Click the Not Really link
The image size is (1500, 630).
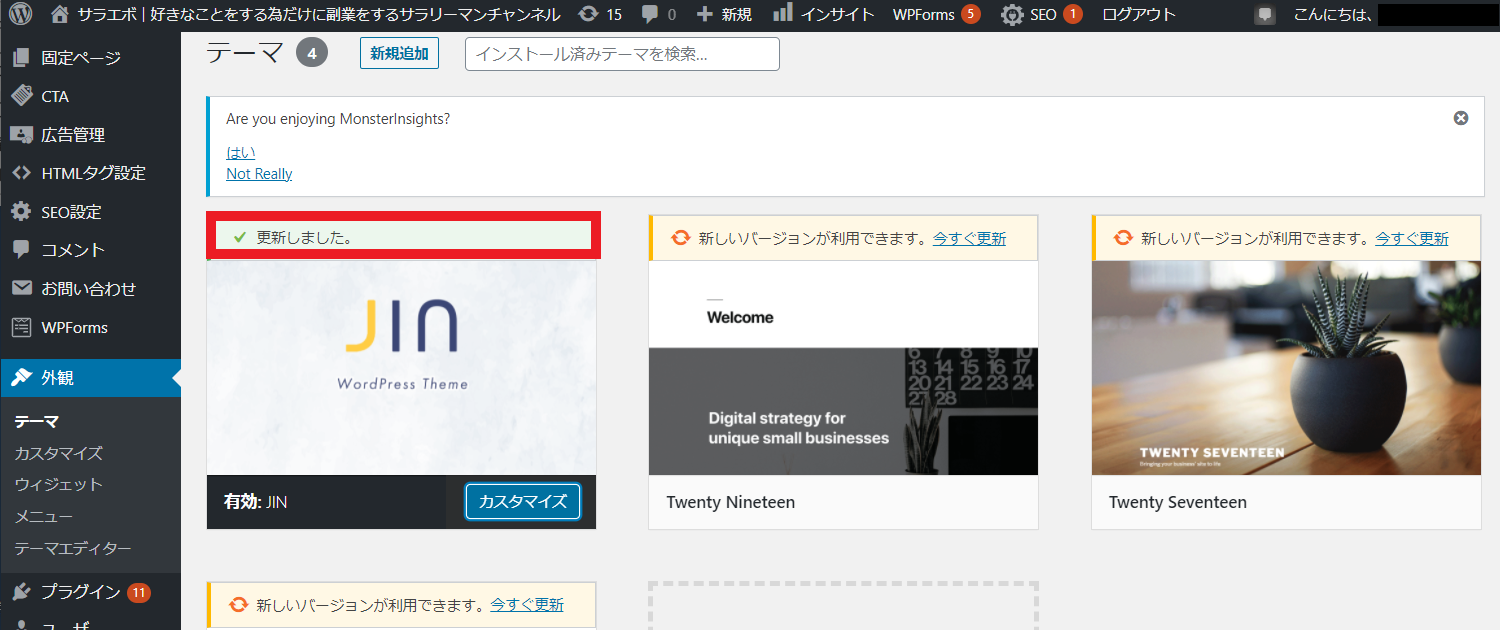(x=259, y=174)
